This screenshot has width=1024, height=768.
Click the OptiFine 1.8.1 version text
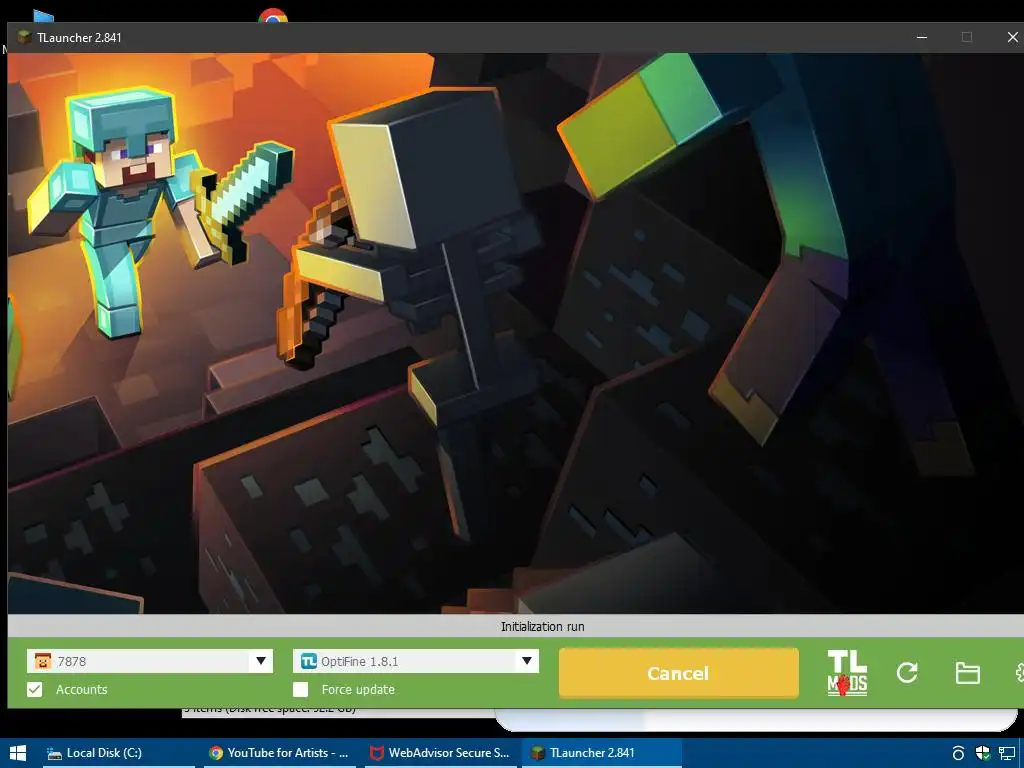point(359,662)
